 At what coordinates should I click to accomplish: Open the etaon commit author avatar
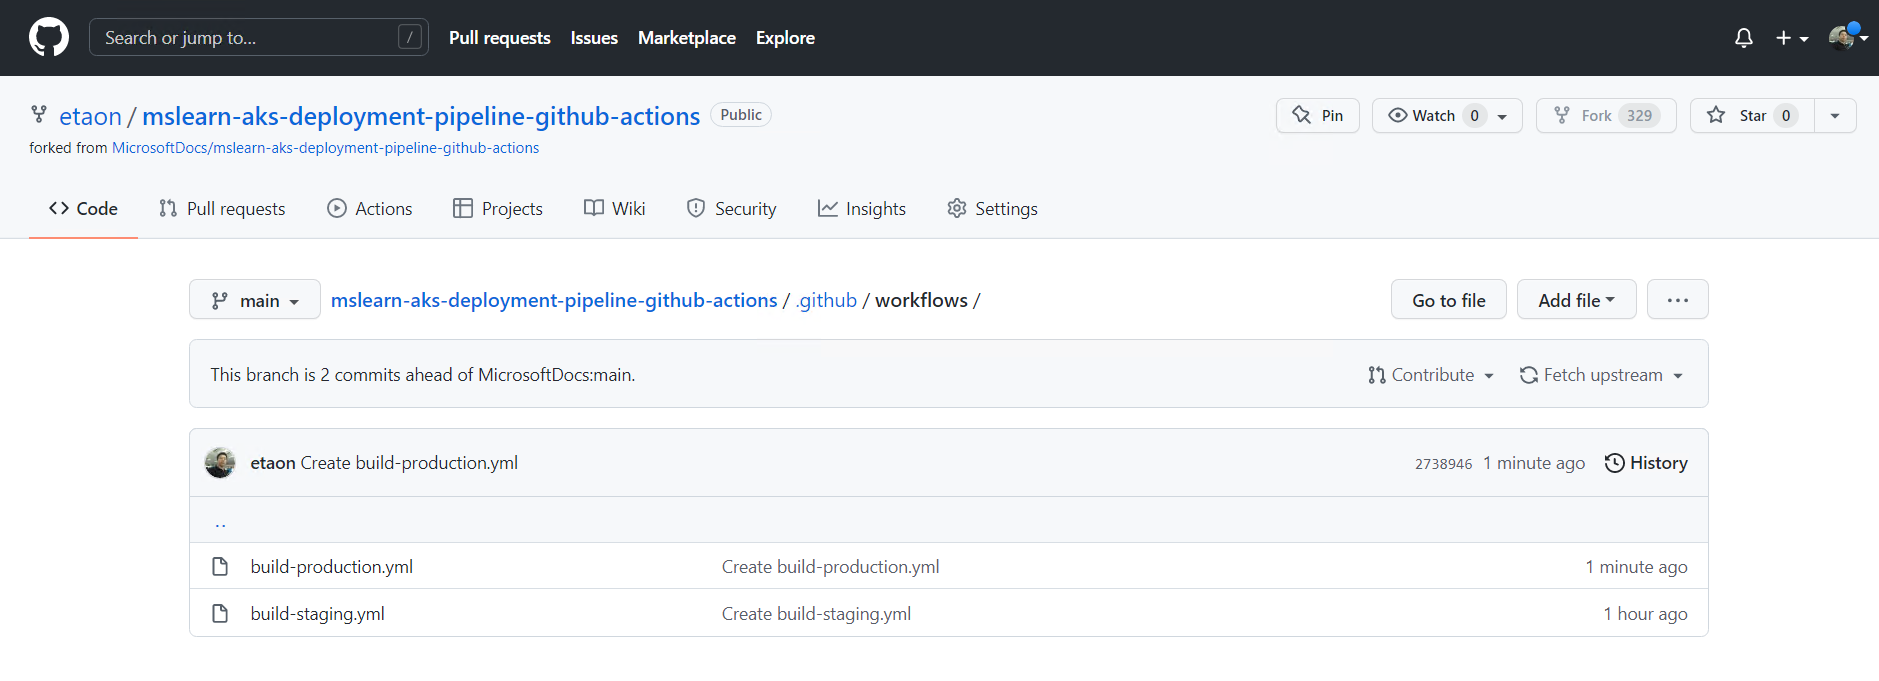[220, 463]
